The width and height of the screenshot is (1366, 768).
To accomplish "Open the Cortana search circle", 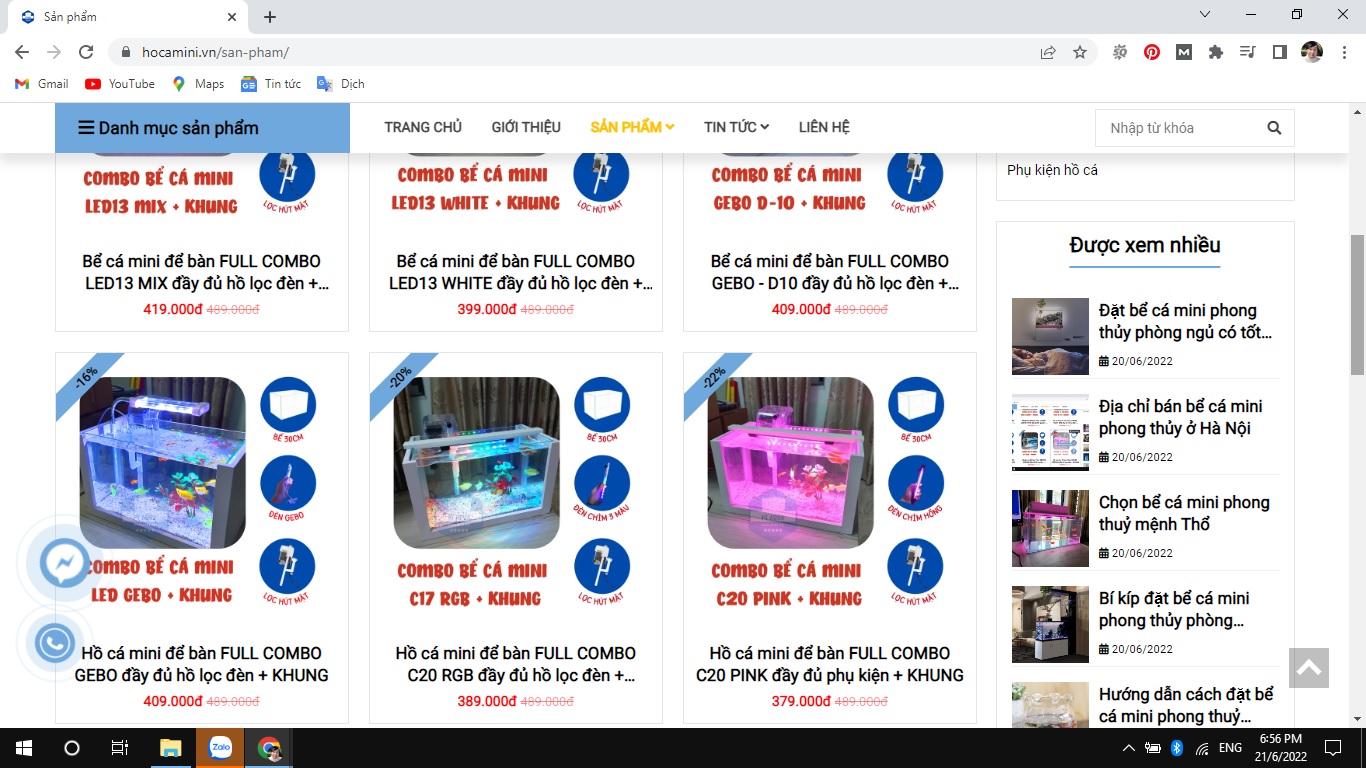I will (71, 748).
